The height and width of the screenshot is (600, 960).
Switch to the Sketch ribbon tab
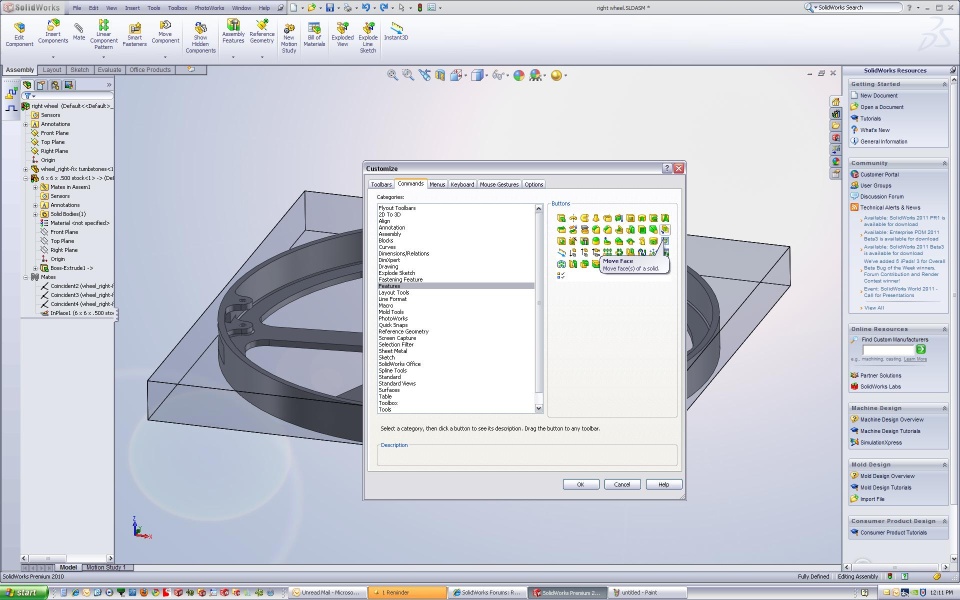point(80,70)
